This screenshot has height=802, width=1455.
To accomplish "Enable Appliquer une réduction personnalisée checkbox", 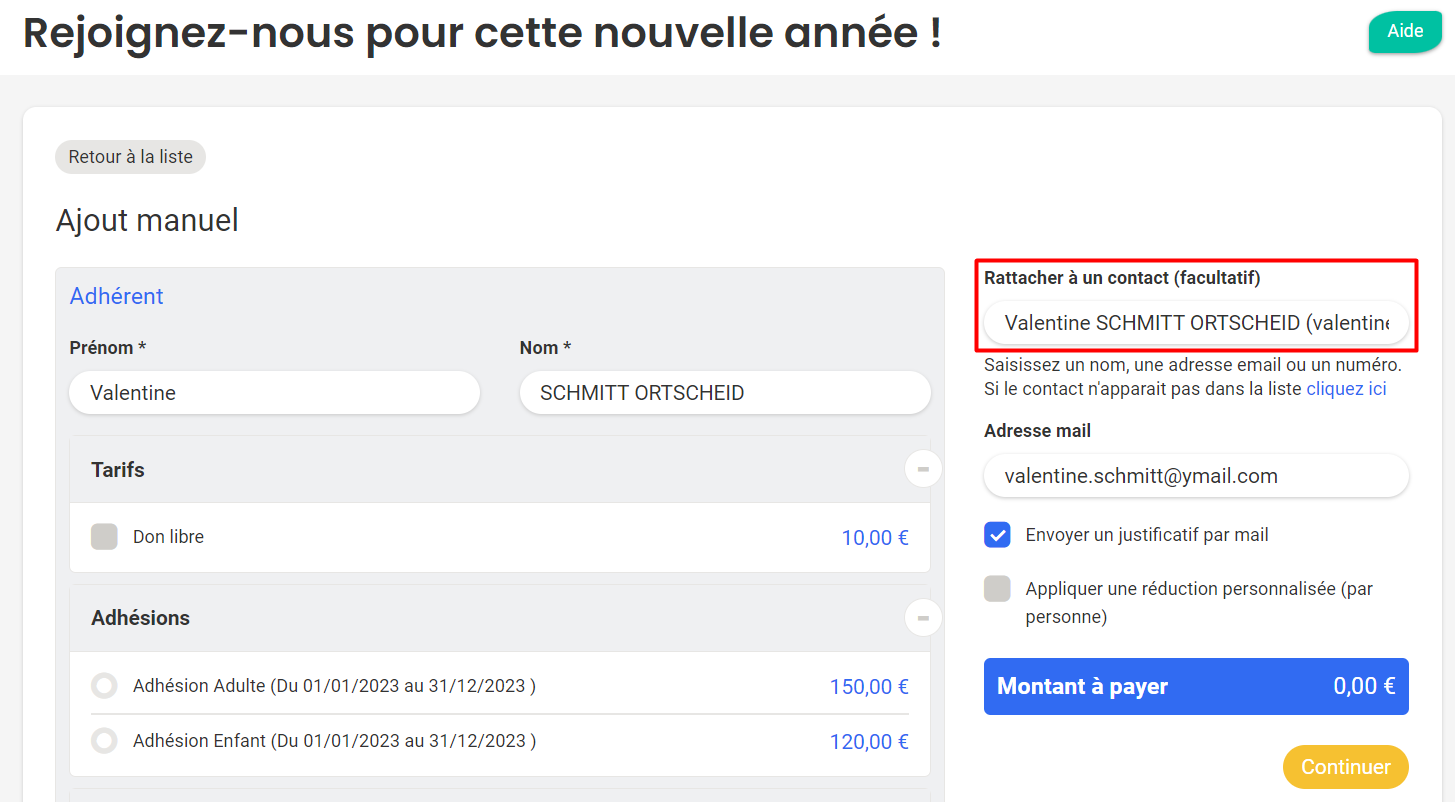I will coord(997,589).
